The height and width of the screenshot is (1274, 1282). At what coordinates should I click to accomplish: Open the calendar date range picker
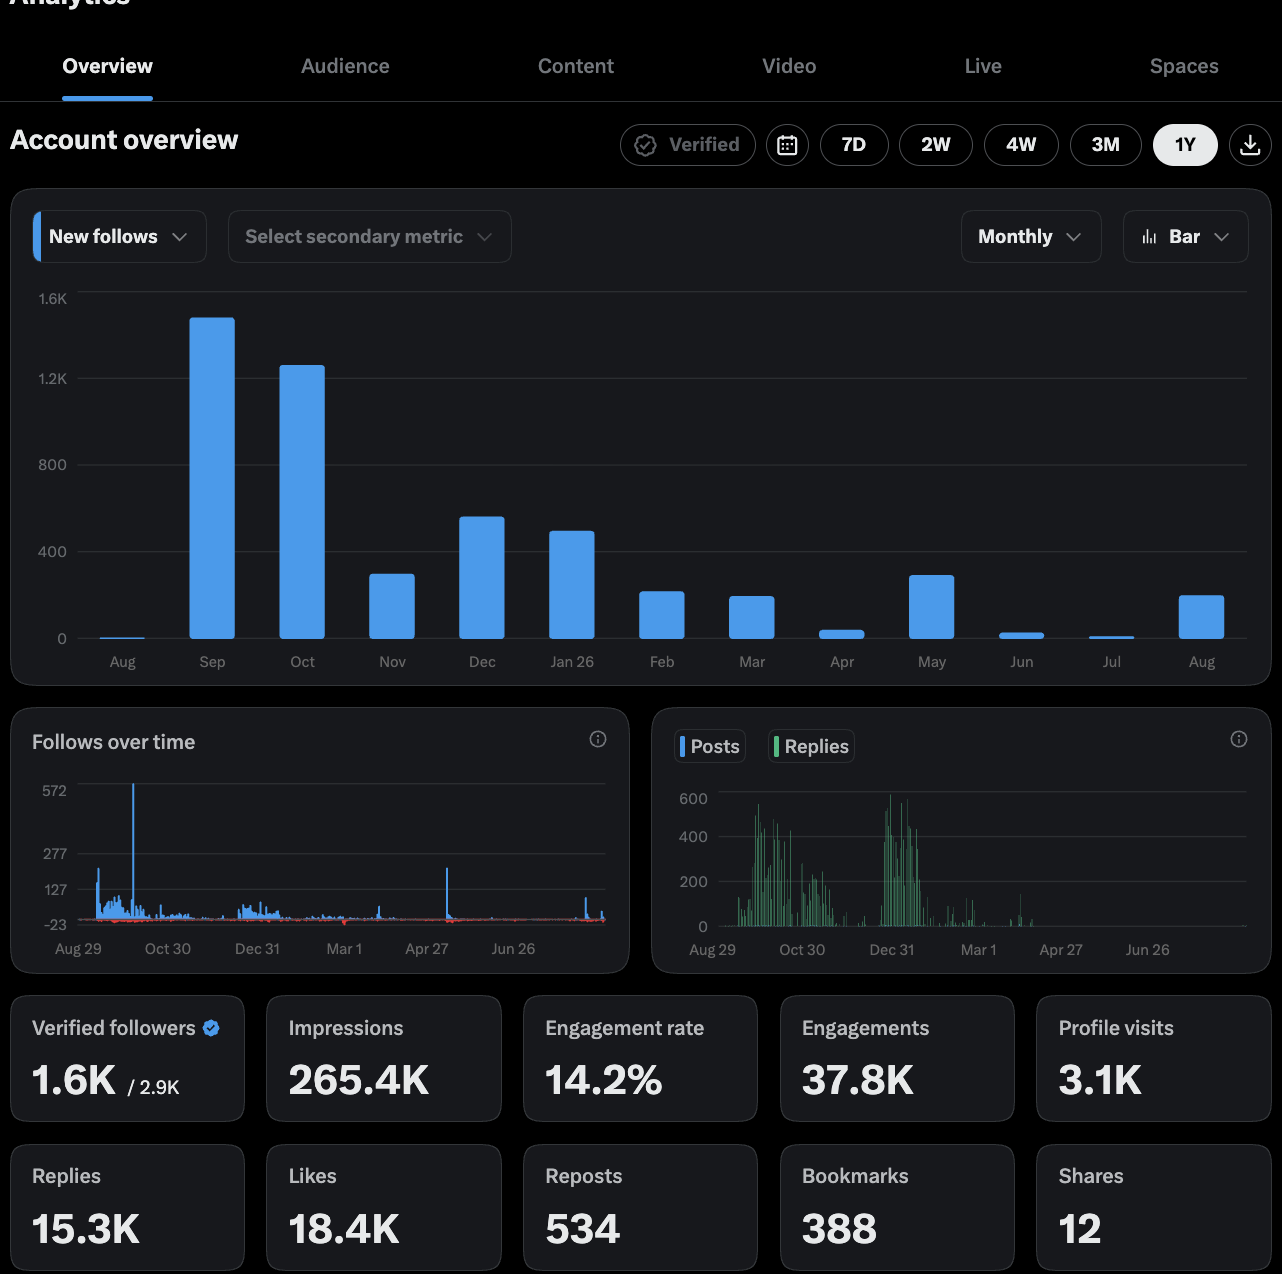pyautogui.click(x=787, y=145)
